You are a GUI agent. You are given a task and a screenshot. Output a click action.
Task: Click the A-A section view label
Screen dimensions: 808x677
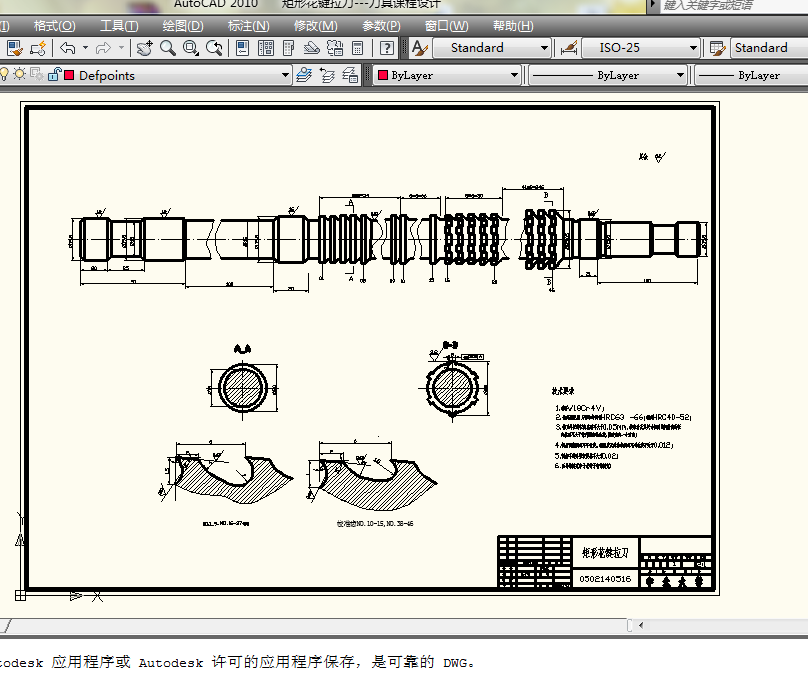coord(242,349)
